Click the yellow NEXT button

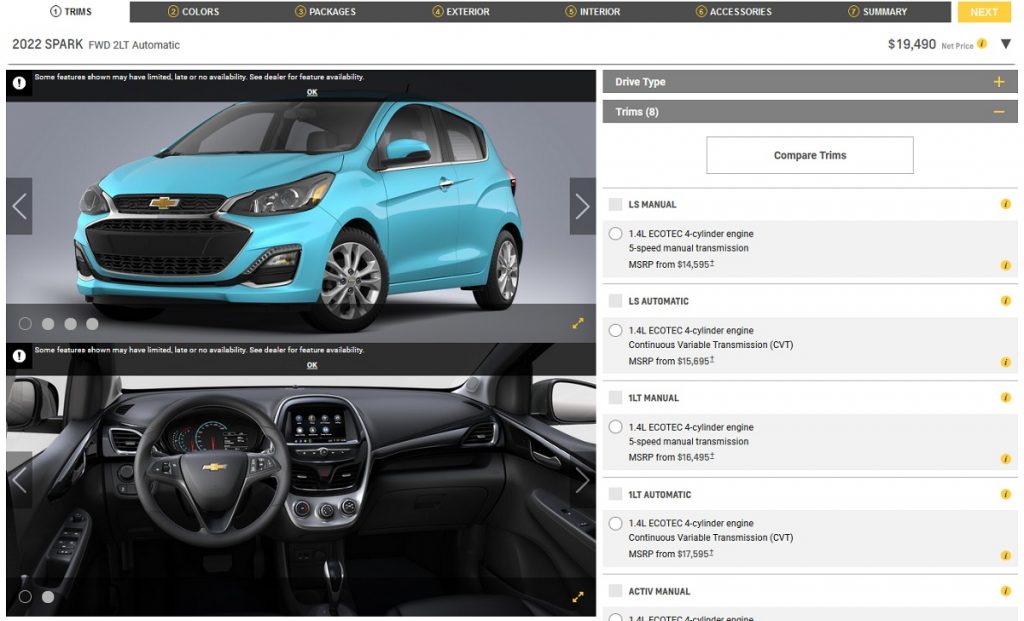point(984,12)
